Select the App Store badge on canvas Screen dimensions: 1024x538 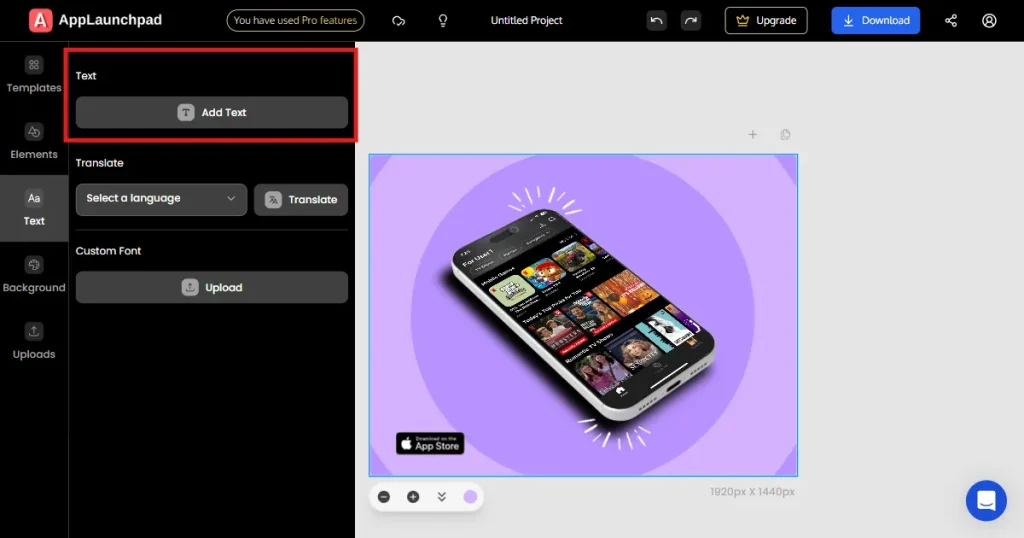[x=430, y=443]
